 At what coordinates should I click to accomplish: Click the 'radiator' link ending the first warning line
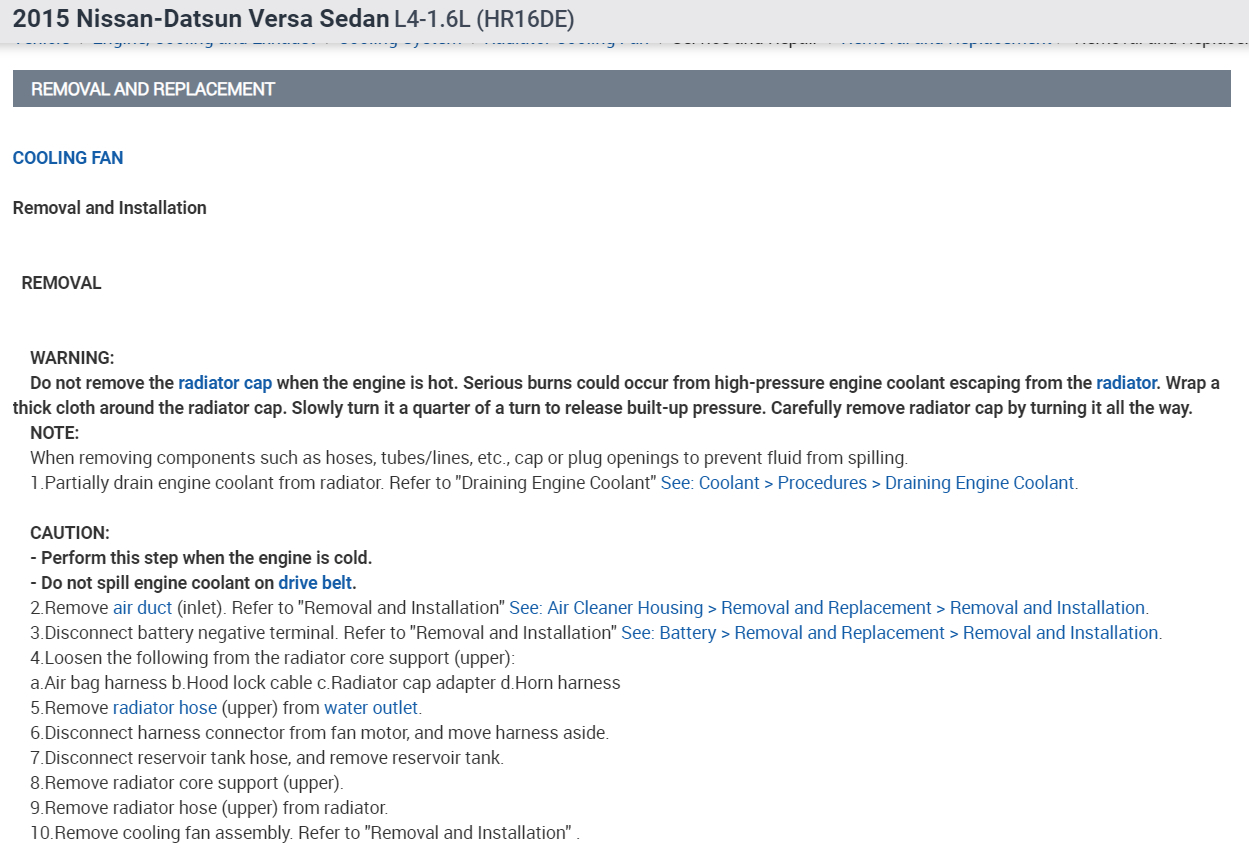click(1126, 383)
